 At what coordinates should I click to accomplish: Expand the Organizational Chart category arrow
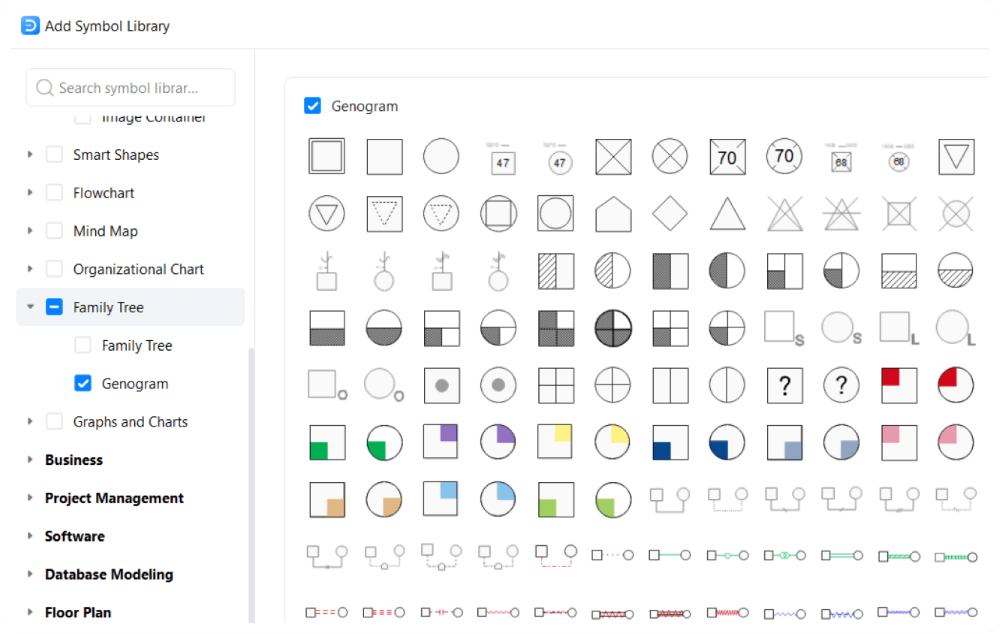[30, 269]
